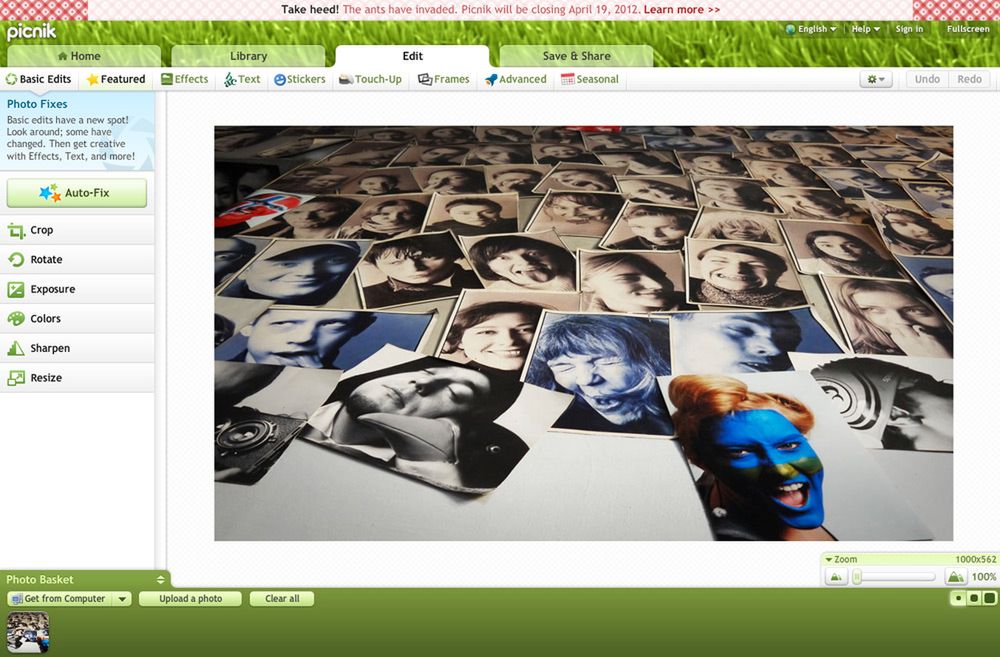The width and height of the screenshot is (1000, 657).
Task: Click the Clear all button
Action: point(282,599)
